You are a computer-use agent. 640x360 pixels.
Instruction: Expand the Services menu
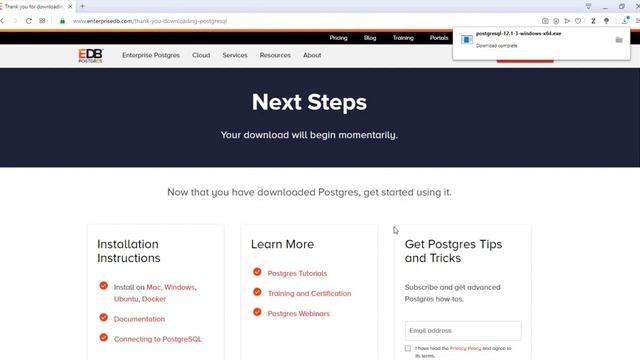pos(235,55)
